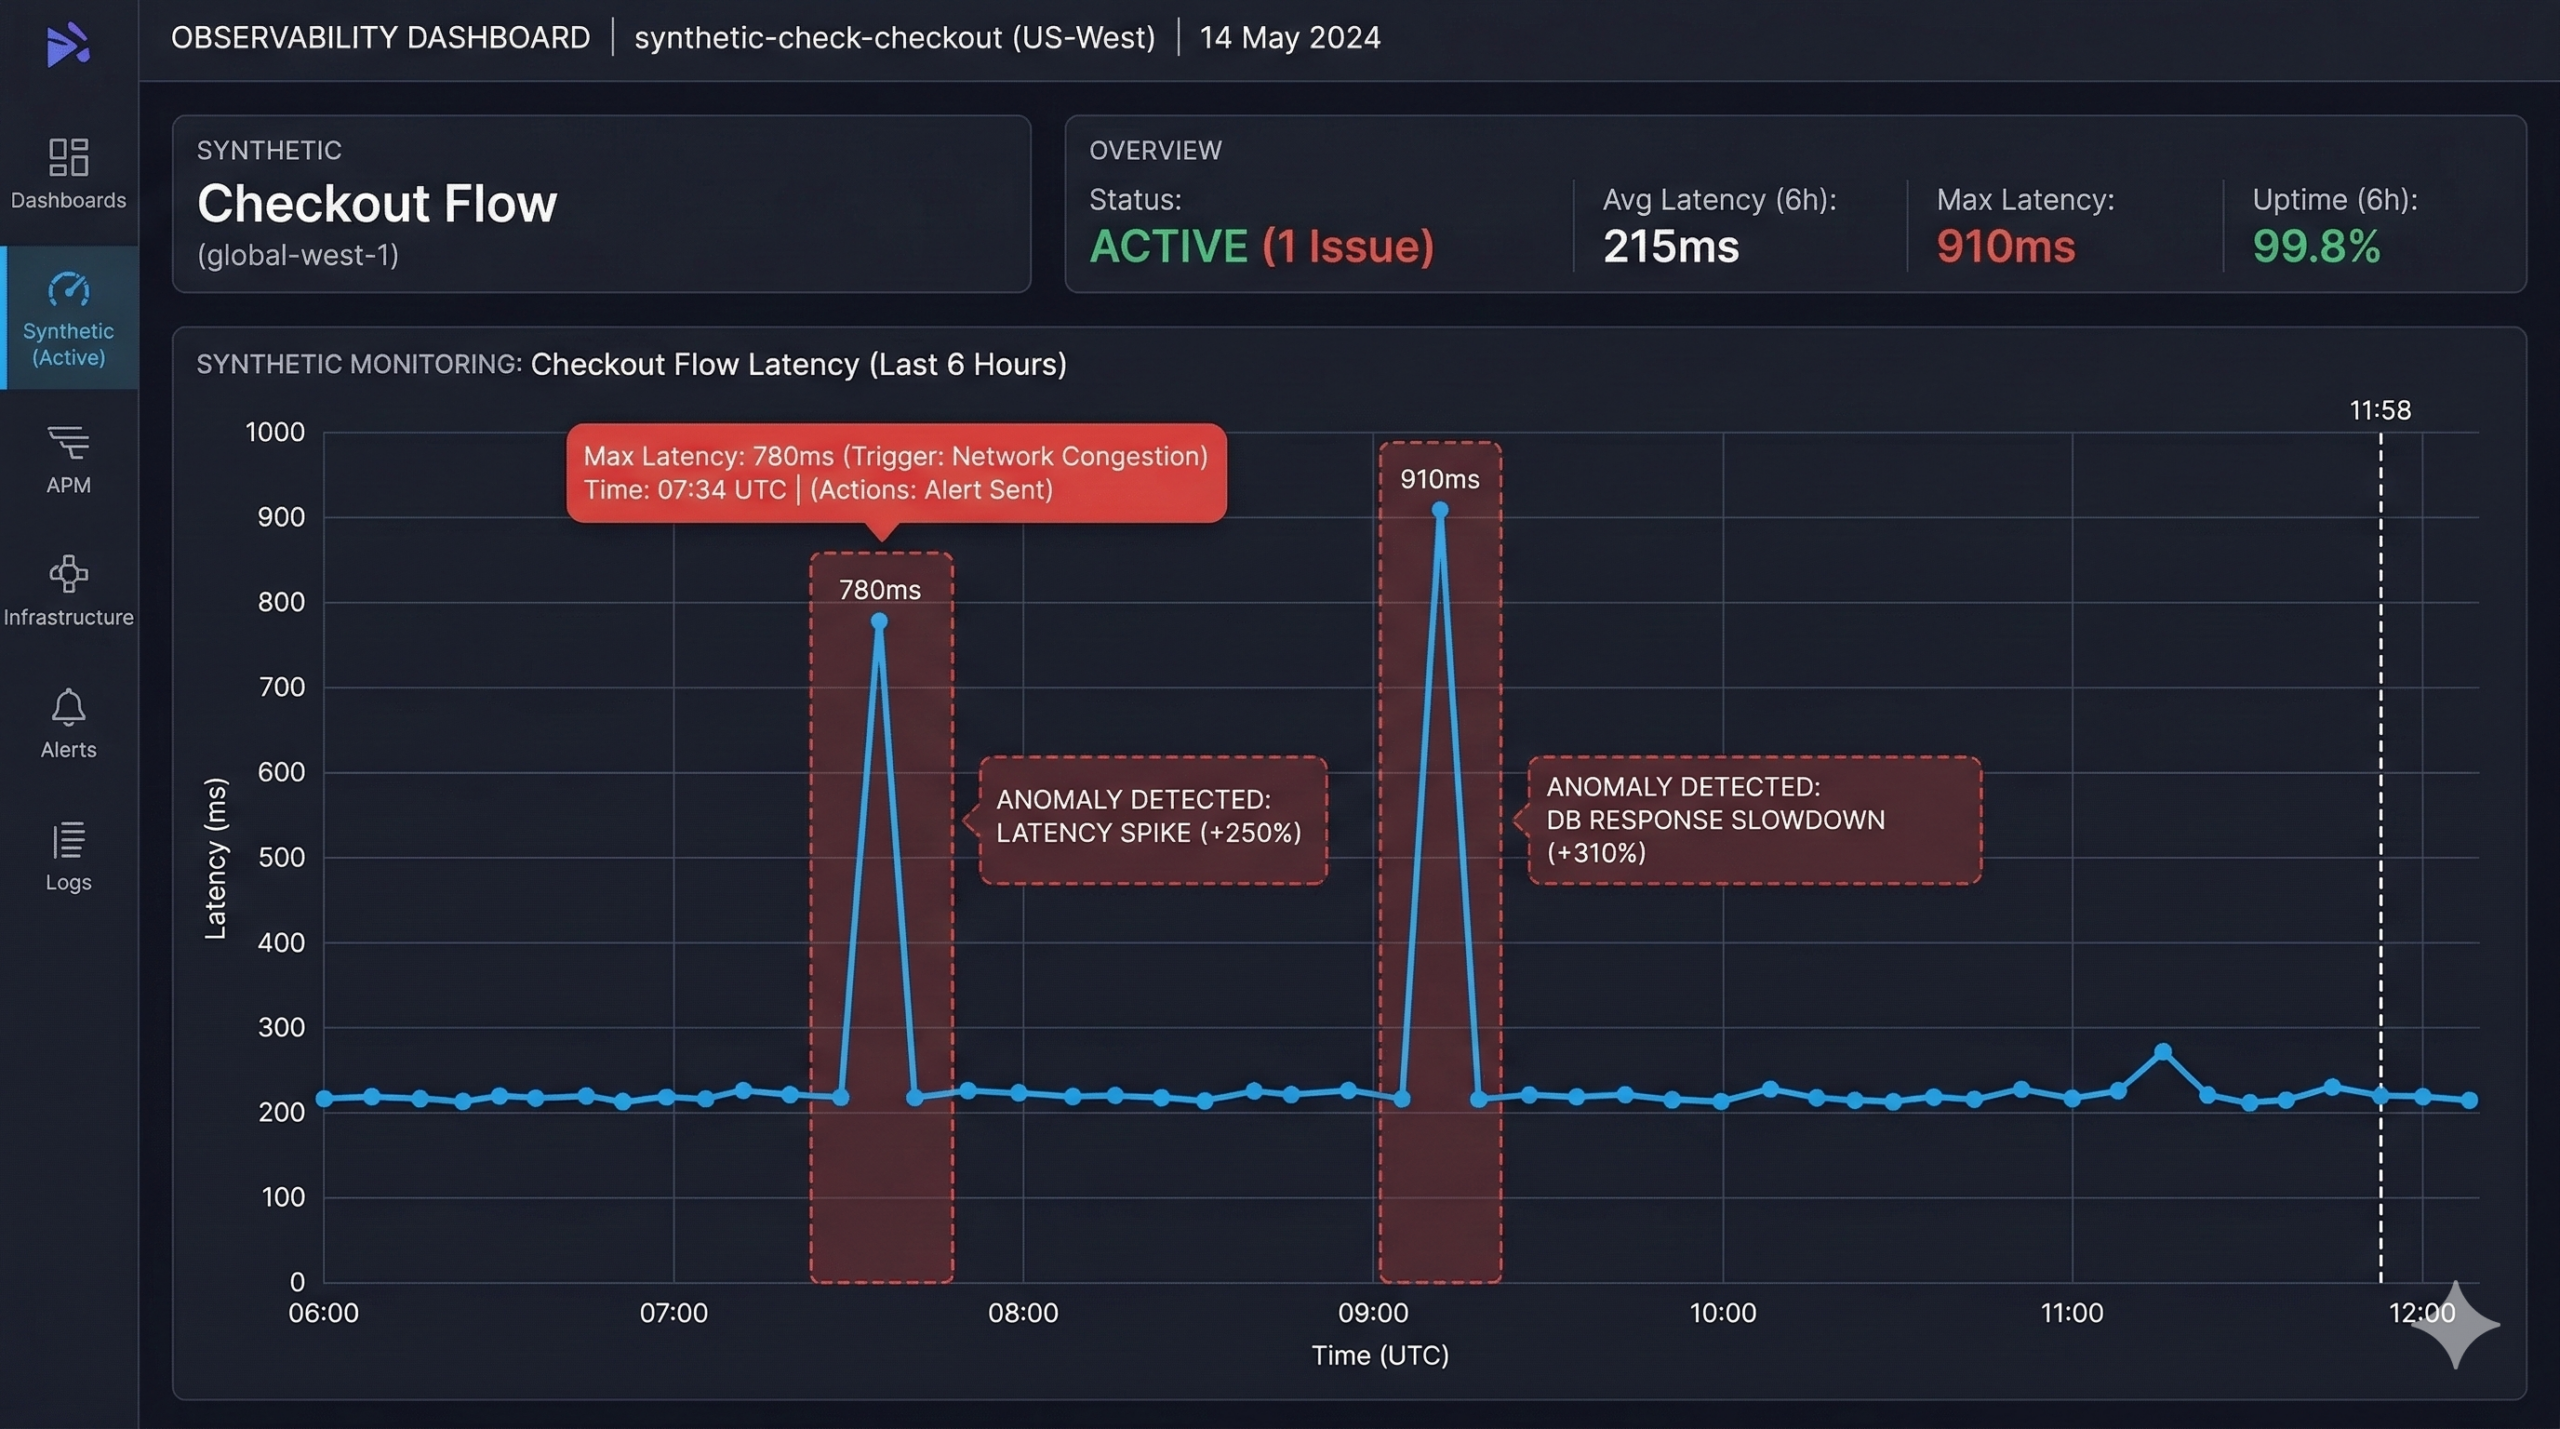
Task: Click the small 11:15 latency bump point
Action: point(2163,1052)
